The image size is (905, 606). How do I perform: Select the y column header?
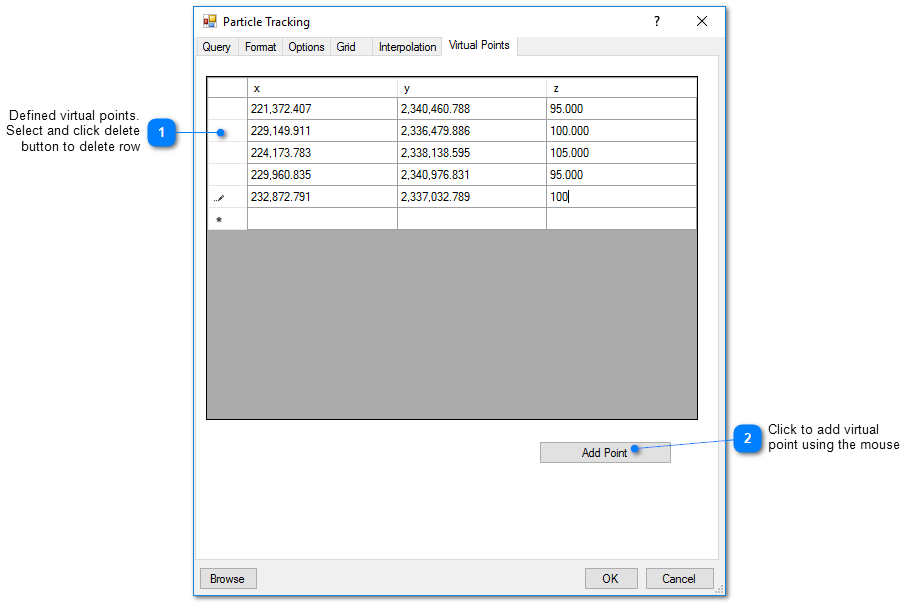pyautogui.click(x=471, y=87)
